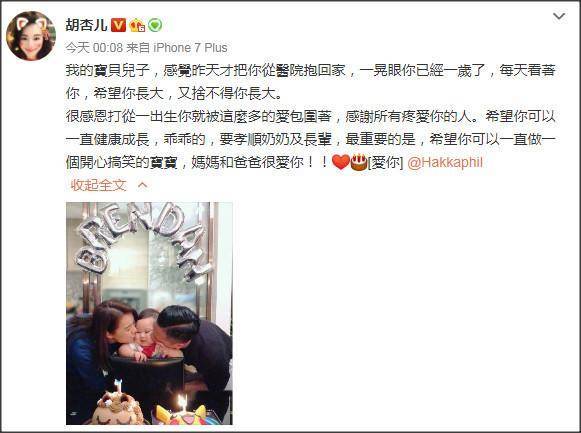Click the iPhone 7 Plus source link
This screenshot has width=581, height=433.
pyautogui.click(x=190, y=48)
